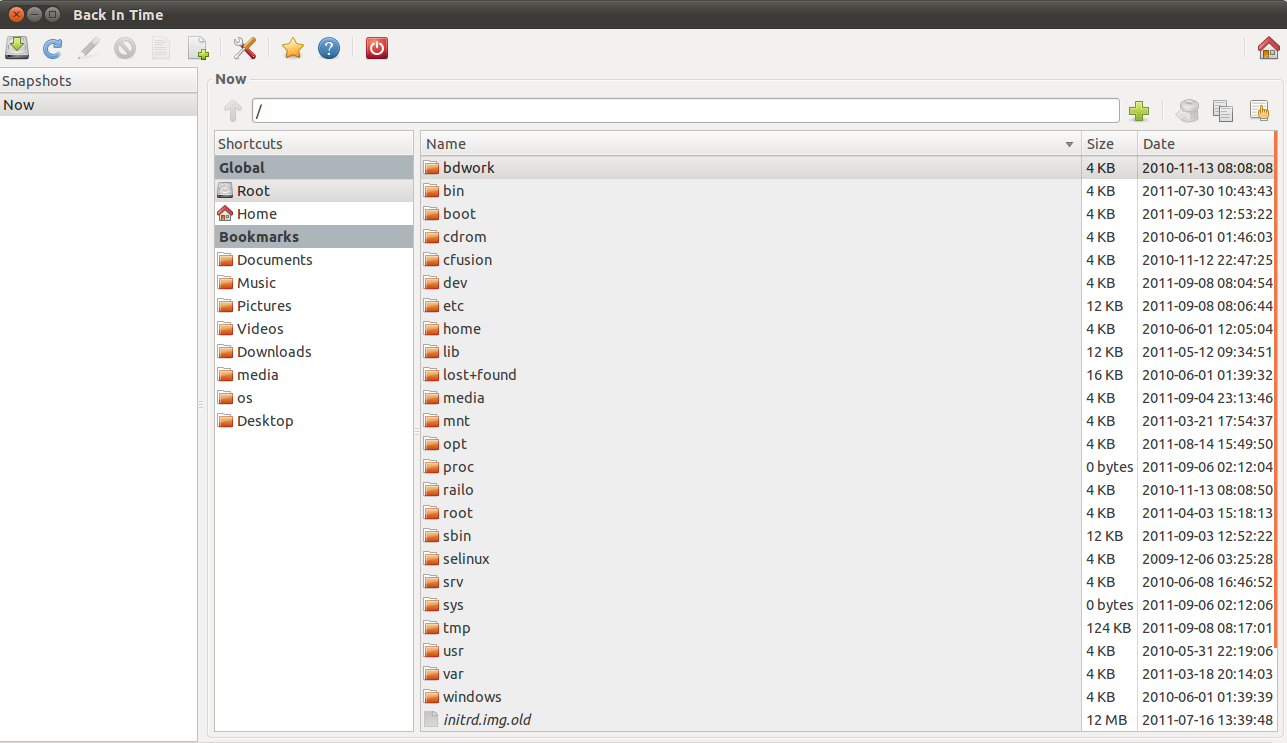The image size is (1287, 743).
Task: Add current folder to bookmarks with green plus
Action: [x=1138, y=111]
